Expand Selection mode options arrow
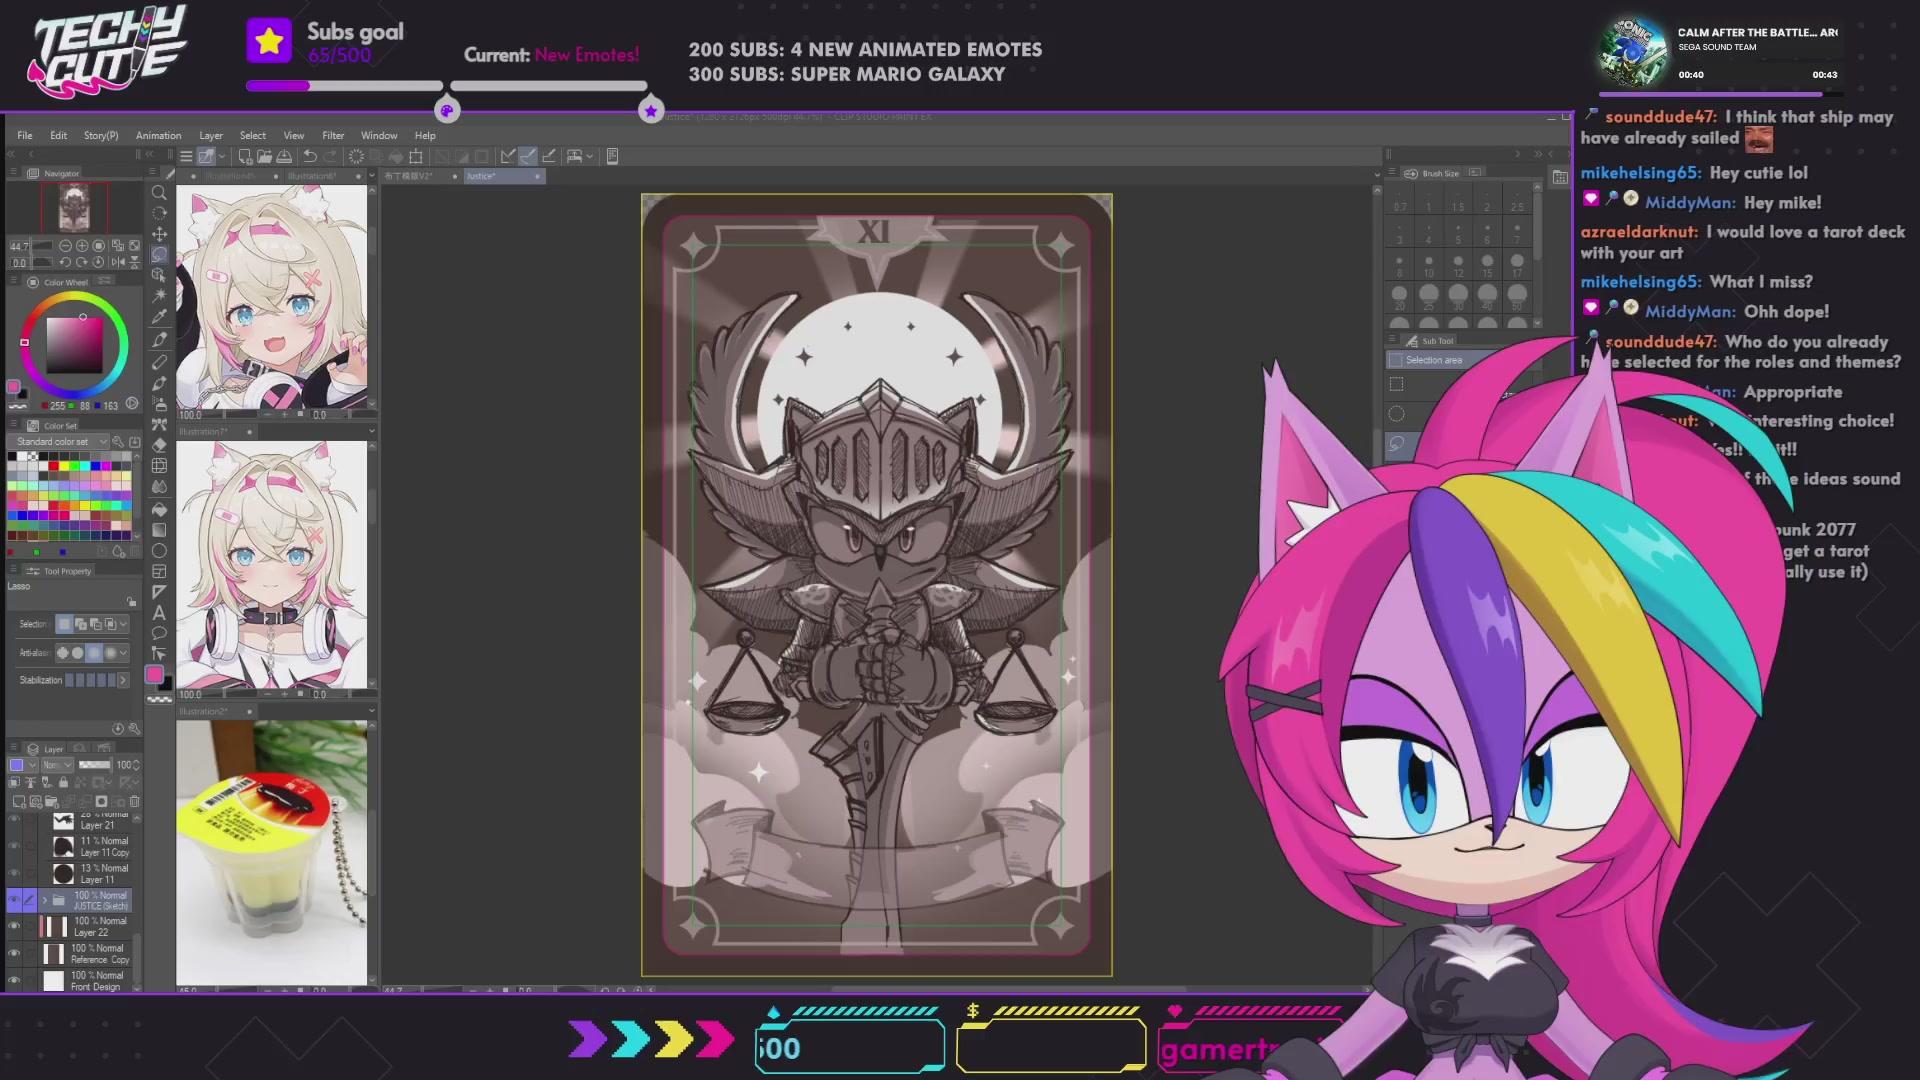 (123, 624)
